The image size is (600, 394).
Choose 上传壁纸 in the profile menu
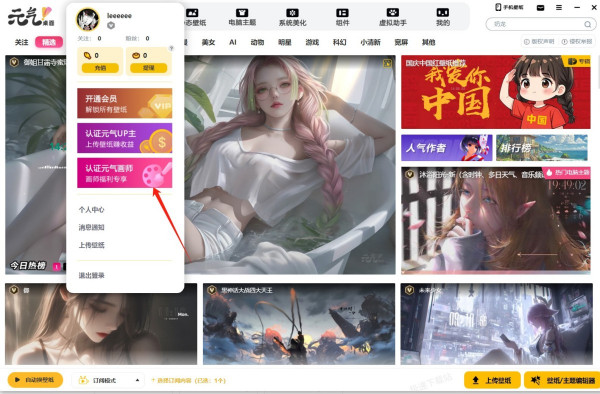pyautogui.click(x=91, y=245)
